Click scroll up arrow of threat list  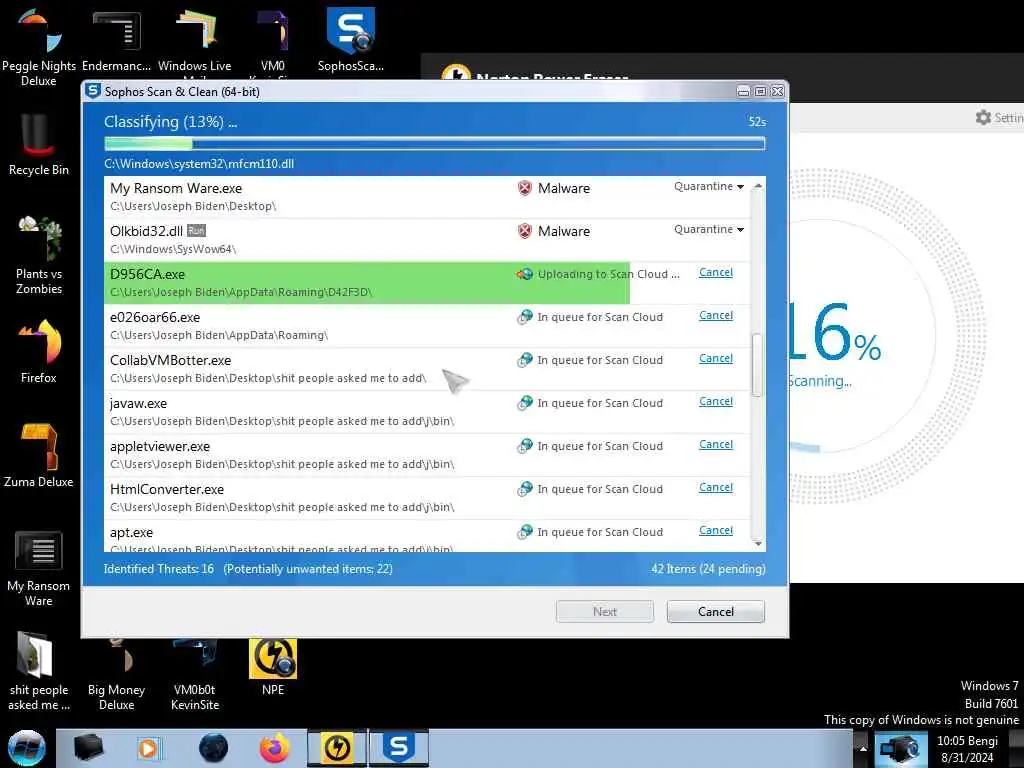(x=758, y=186)
